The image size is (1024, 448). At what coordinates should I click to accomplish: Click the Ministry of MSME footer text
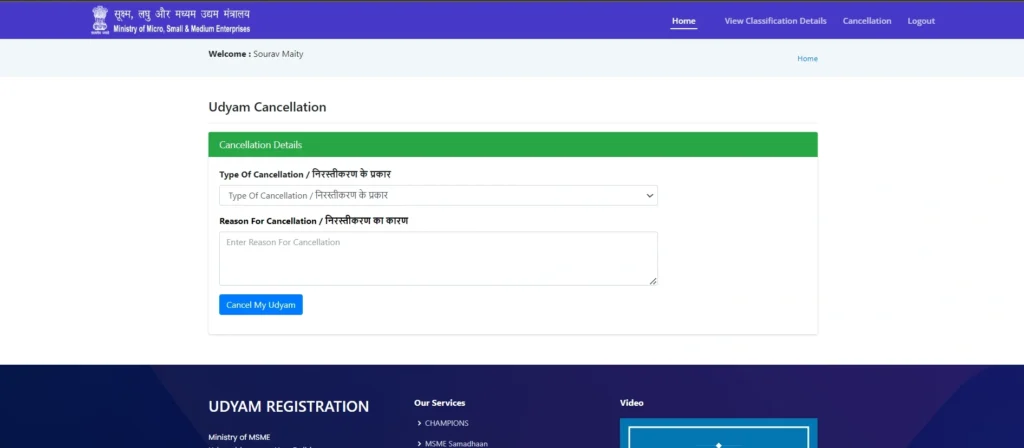point(239,437)
